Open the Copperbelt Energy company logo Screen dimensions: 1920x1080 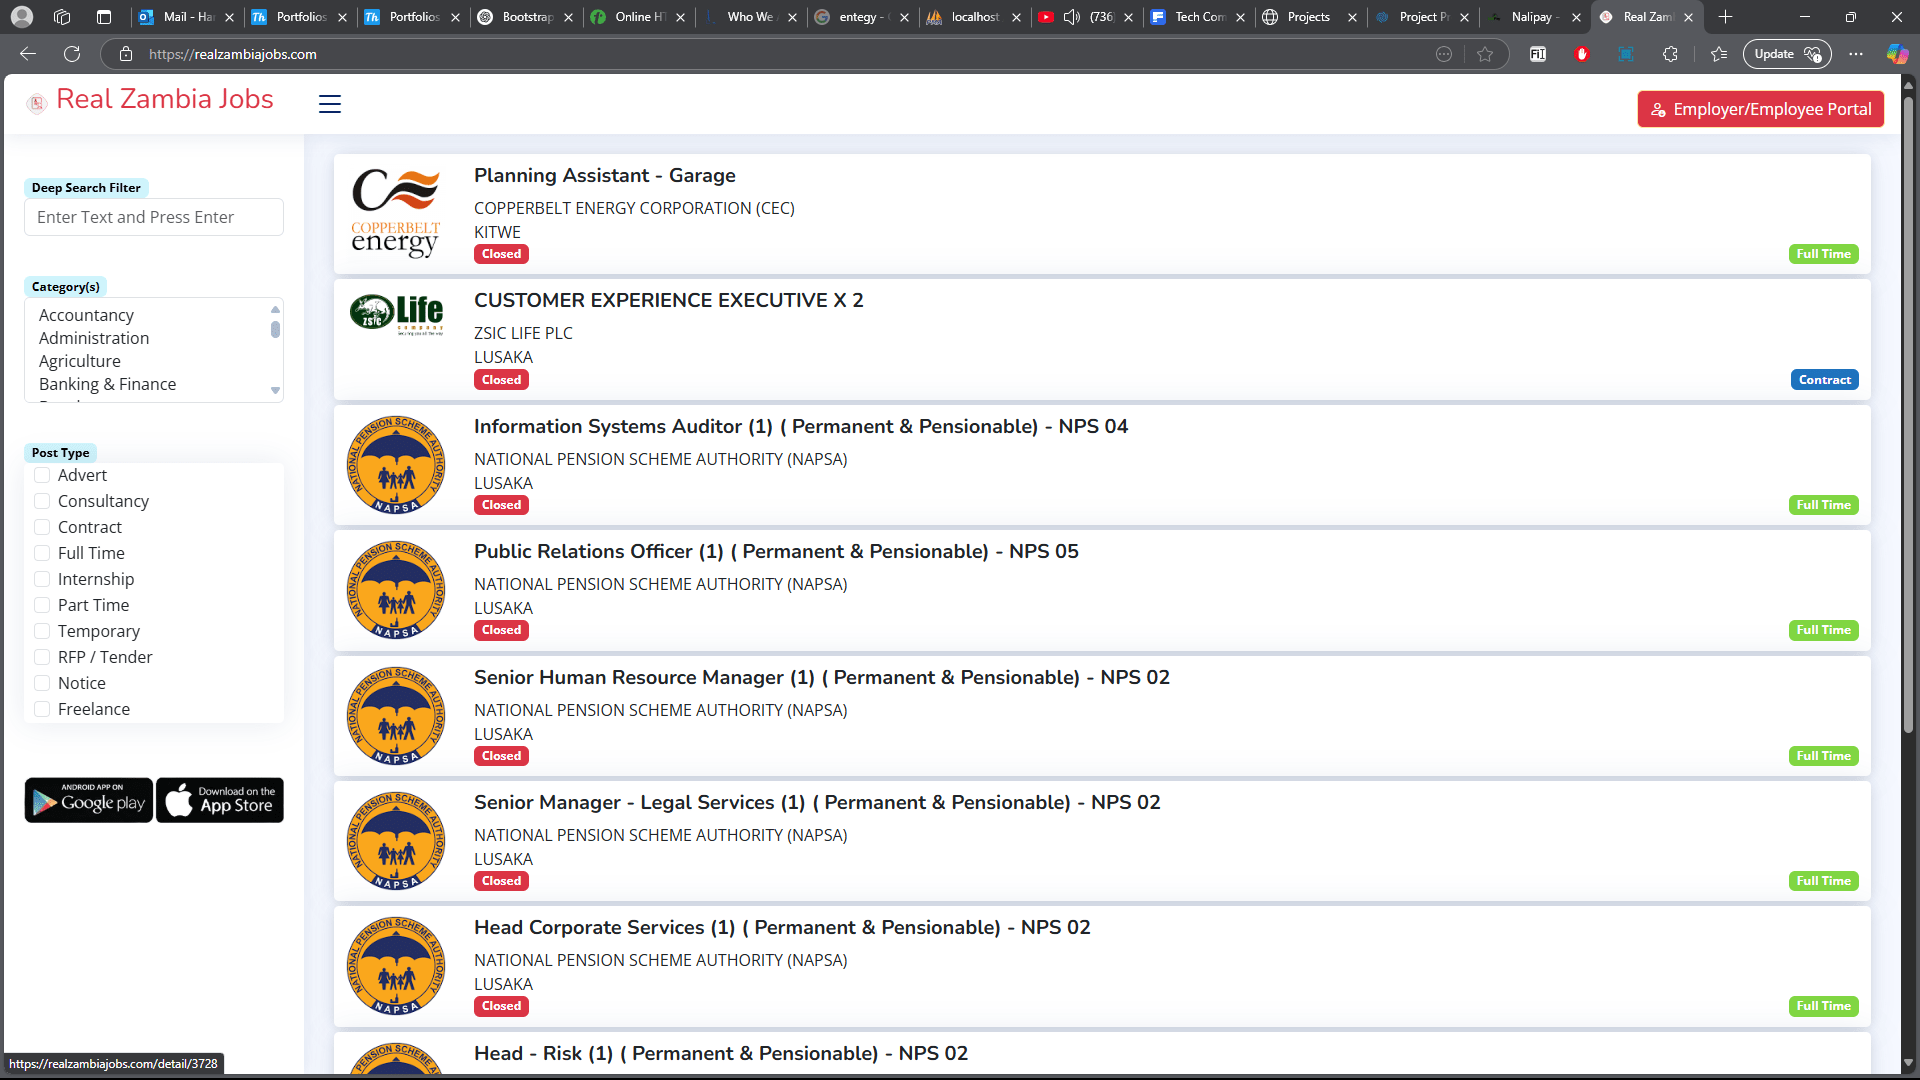pos(396,214)
